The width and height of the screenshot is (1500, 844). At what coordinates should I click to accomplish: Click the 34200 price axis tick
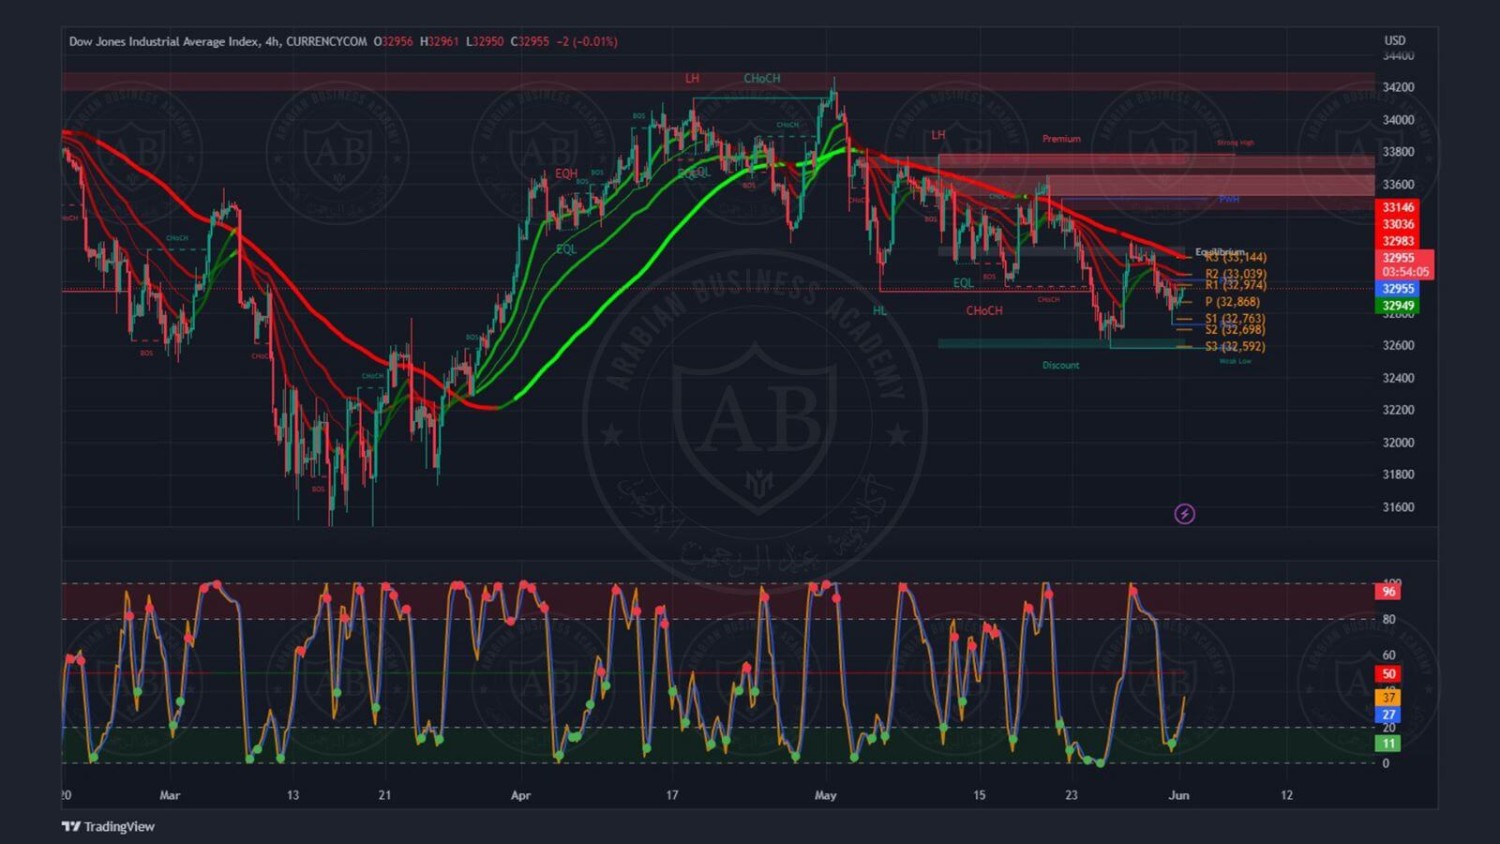tap(1398, 87)
